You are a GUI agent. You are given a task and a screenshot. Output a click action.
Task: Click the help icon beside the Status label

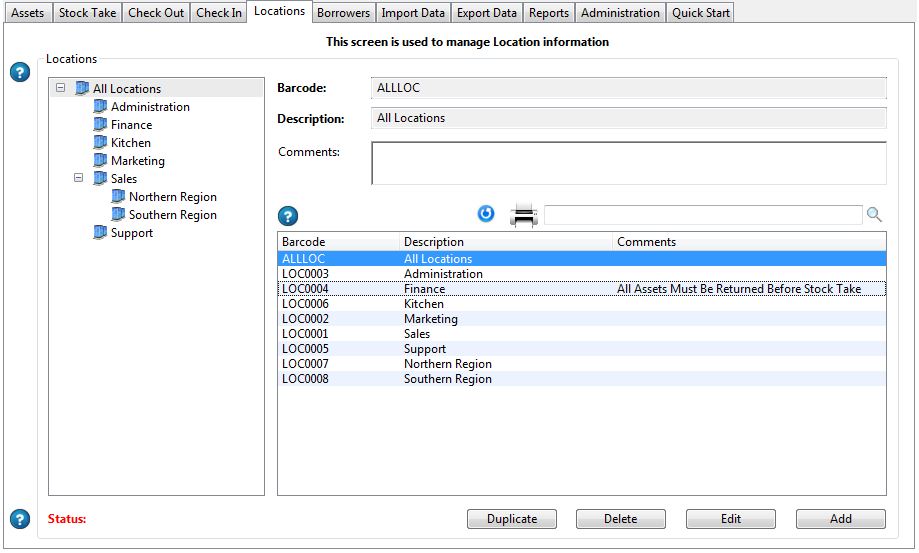[19, 519]
